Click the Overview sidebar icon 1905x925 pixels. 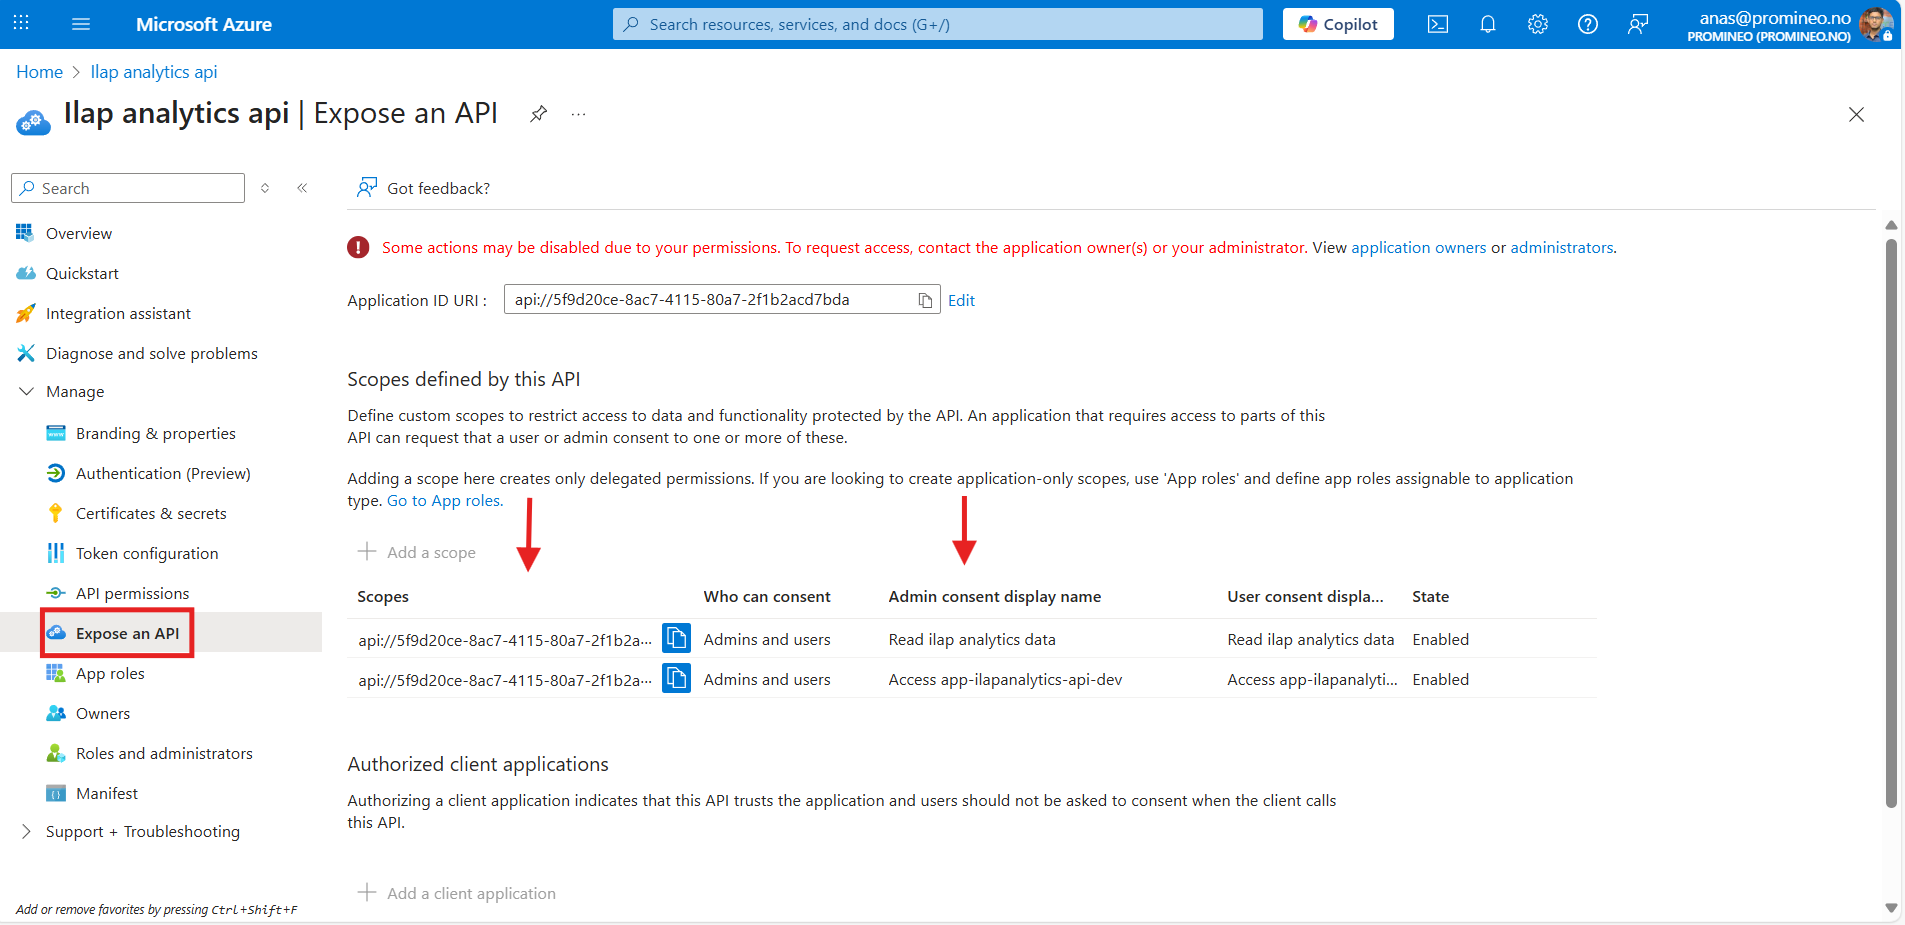tap(25, 233)
